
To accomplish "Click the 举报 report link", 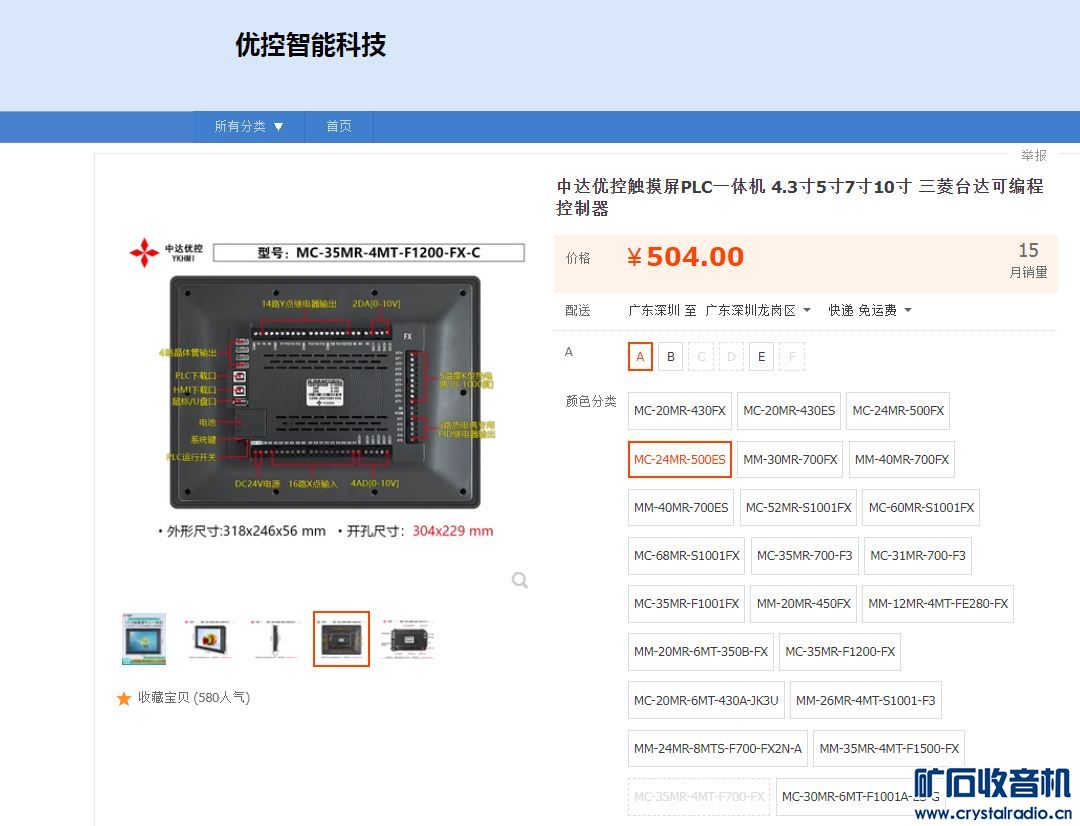I will tap(1034, 156).
